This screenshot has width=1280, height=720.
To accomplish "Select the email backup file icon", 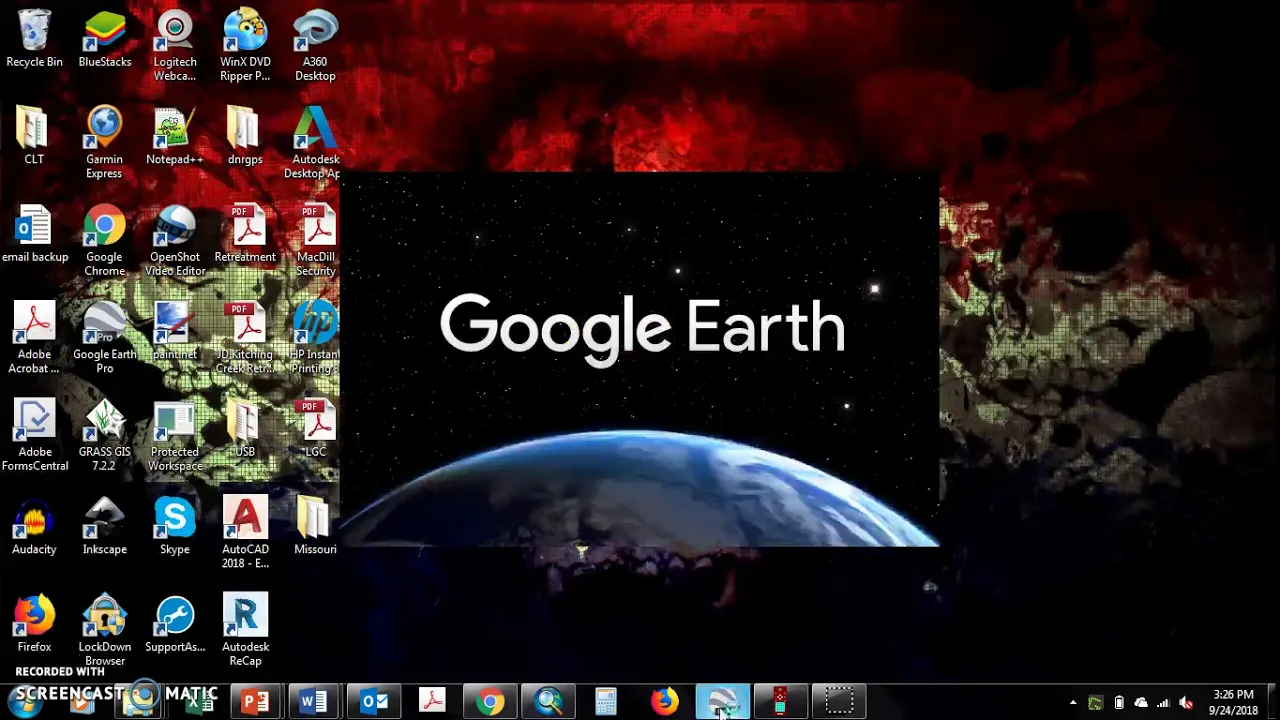I will click(x=34, y=235).
